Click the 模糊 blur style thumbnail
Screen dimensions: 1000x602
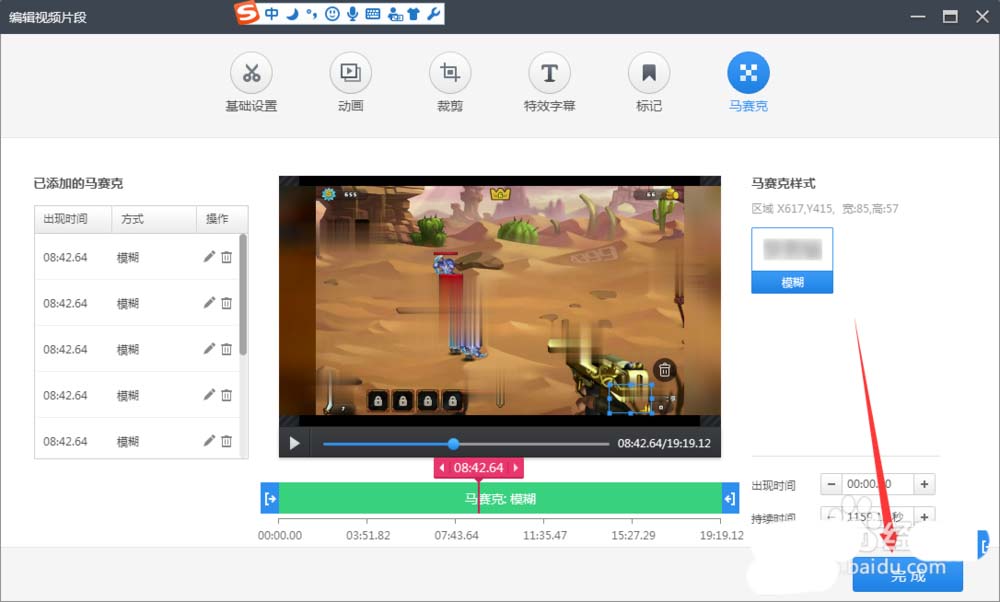pyautogui.click(x=792, y=260)
